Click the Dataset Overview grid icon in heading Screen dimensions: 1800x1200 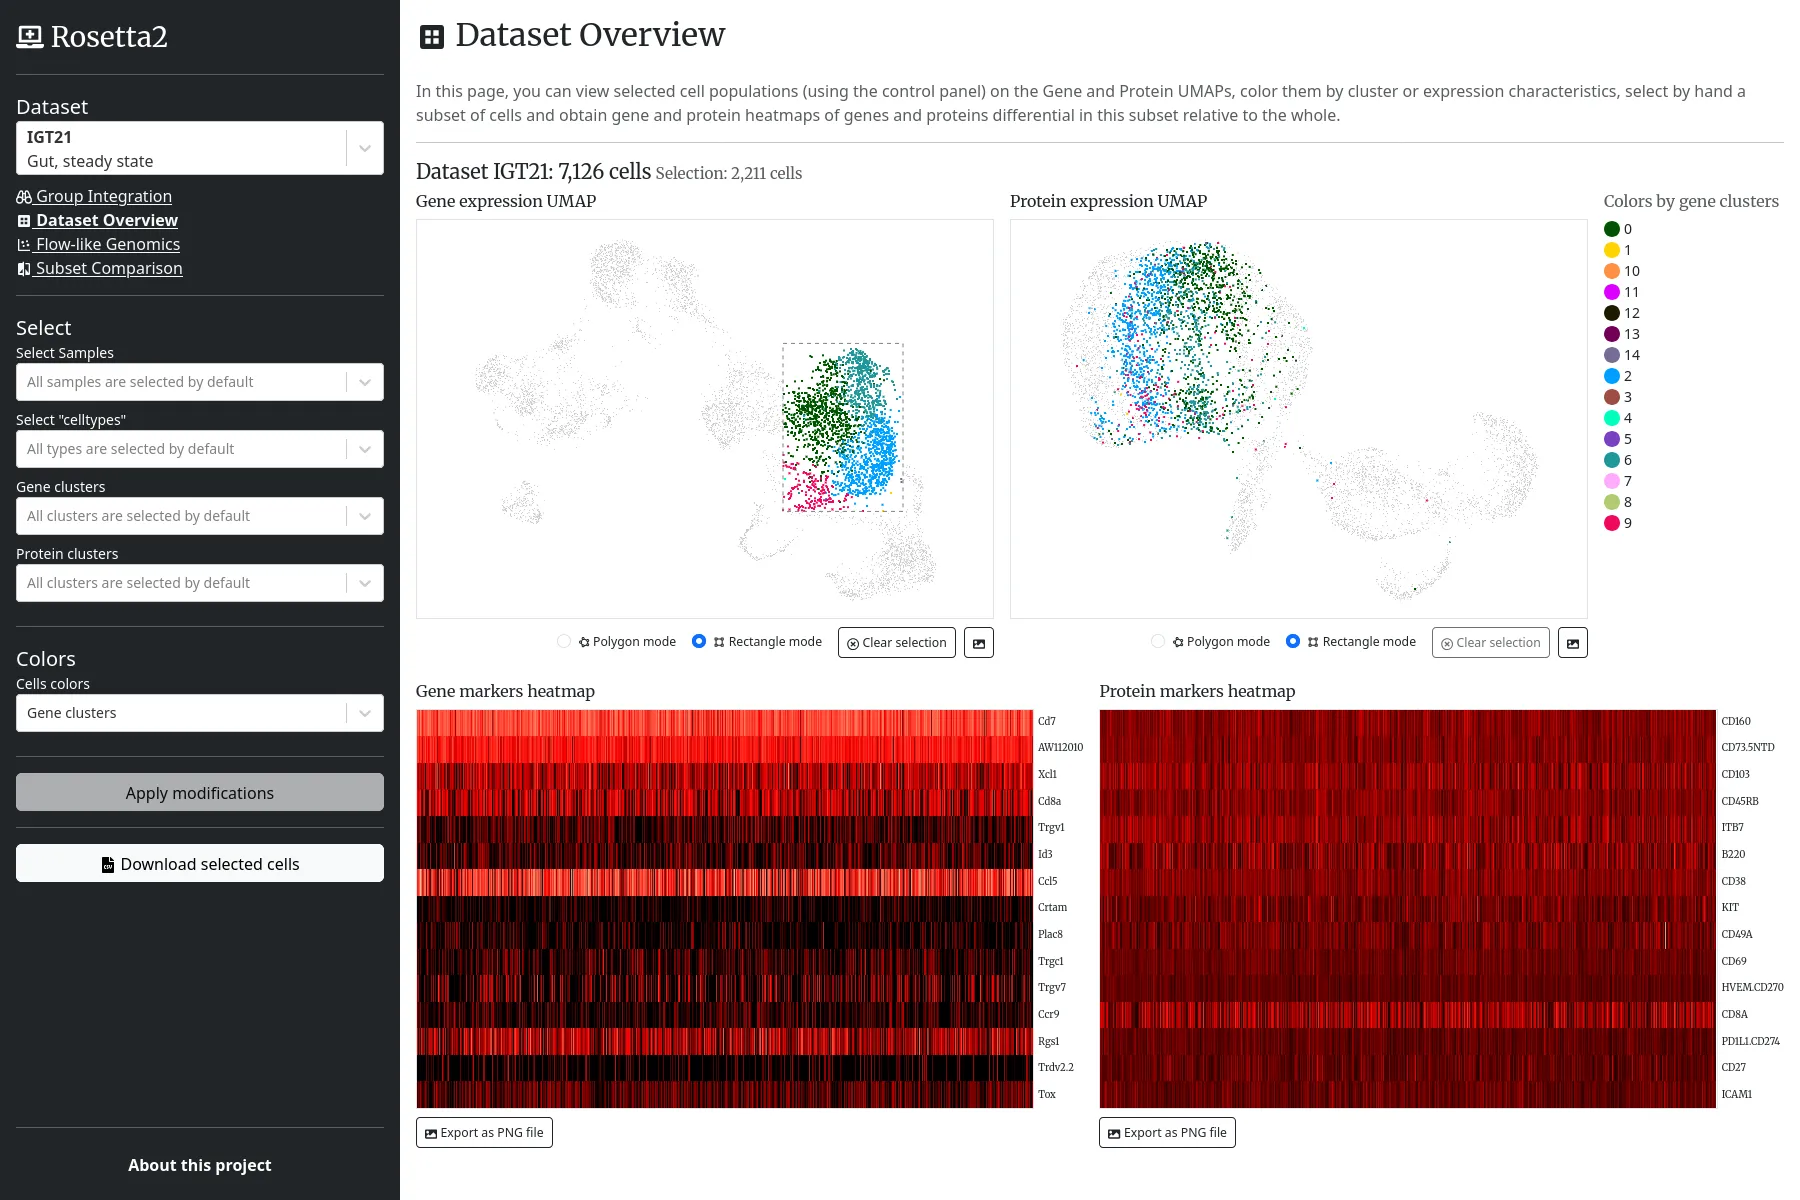click(432, 37)
